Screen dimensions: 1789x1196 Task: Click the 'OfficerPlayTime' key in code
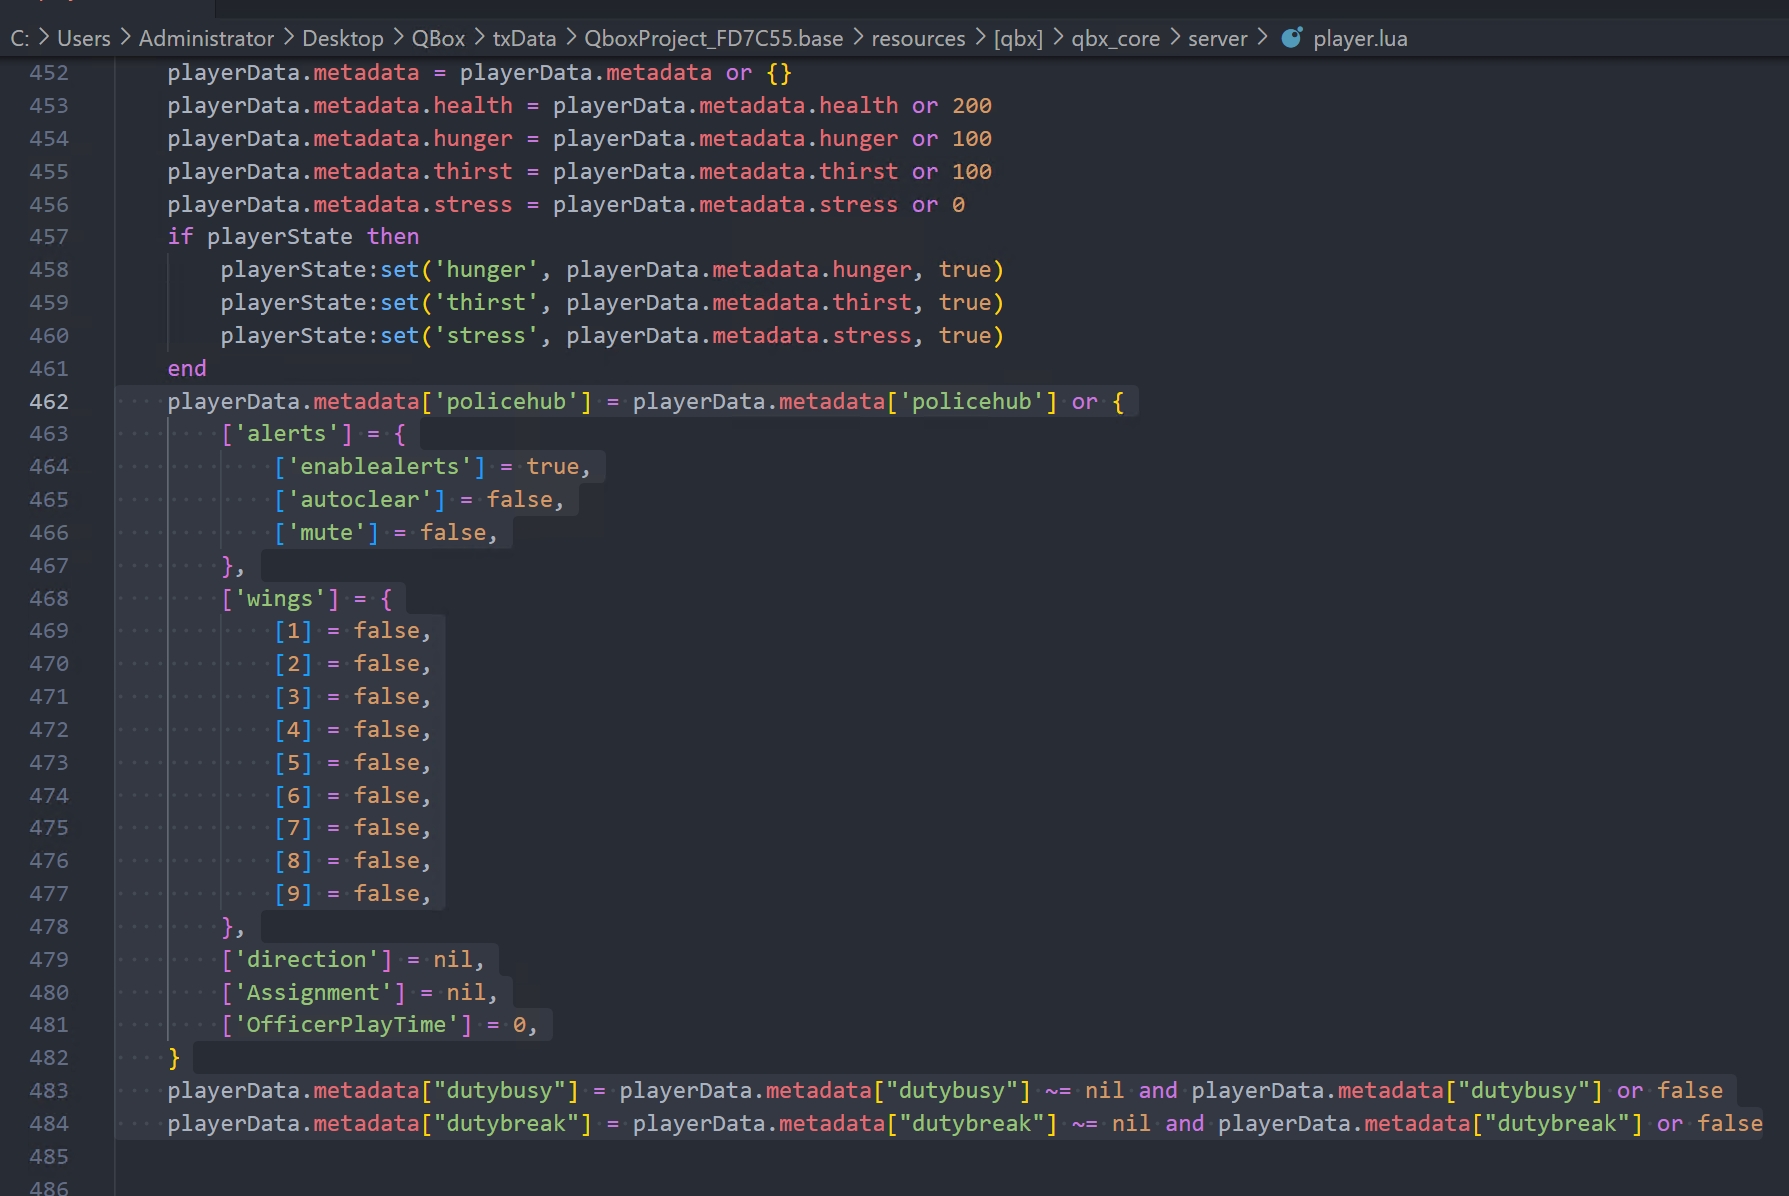point(346,1025)
